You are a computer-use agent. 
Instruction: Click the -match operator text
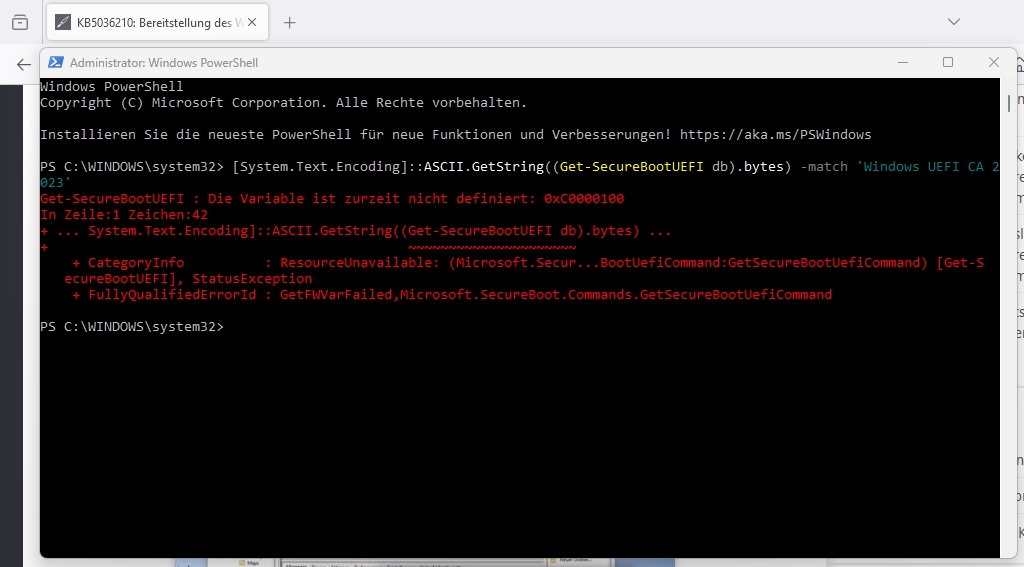tap(824, 167)
